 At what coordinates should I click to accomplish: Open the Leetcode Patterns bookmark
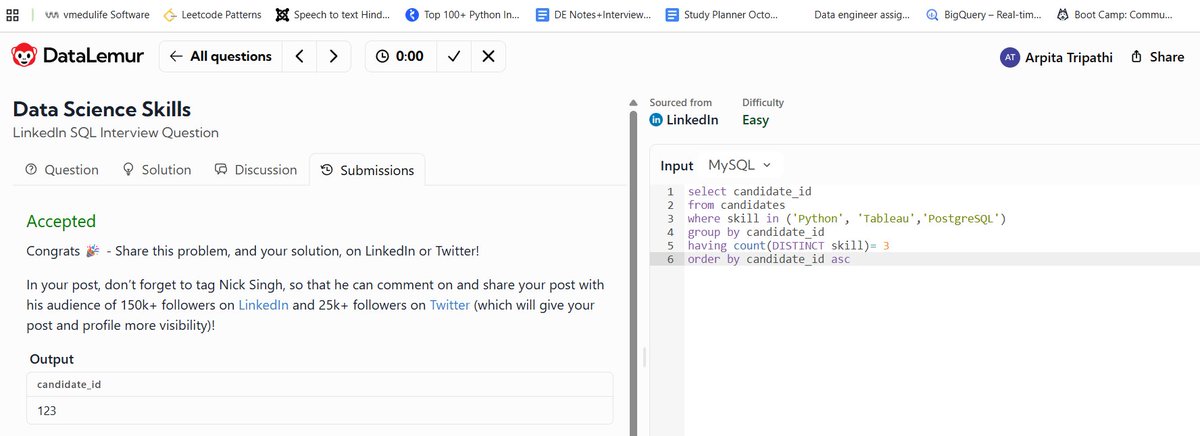coord(212,15)
